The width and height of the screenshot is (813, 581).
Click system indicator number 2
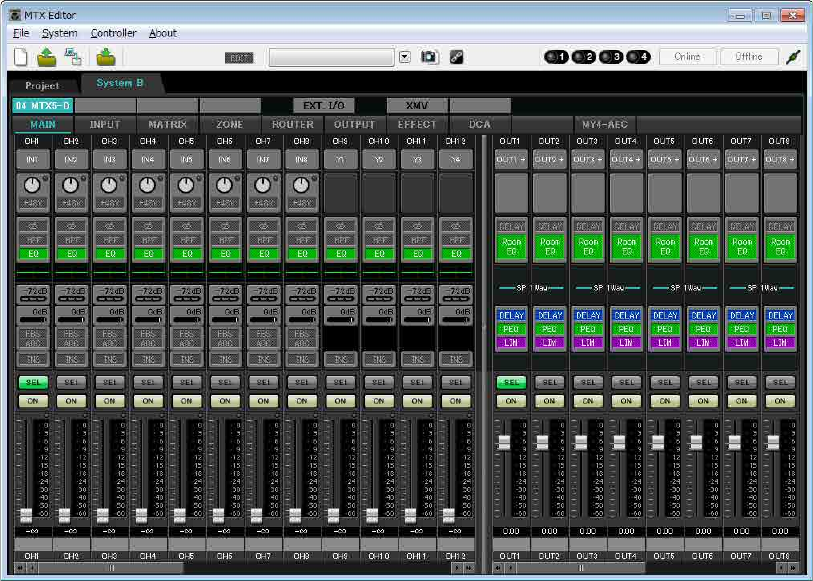pyautogui.click(x=583, y=57)
